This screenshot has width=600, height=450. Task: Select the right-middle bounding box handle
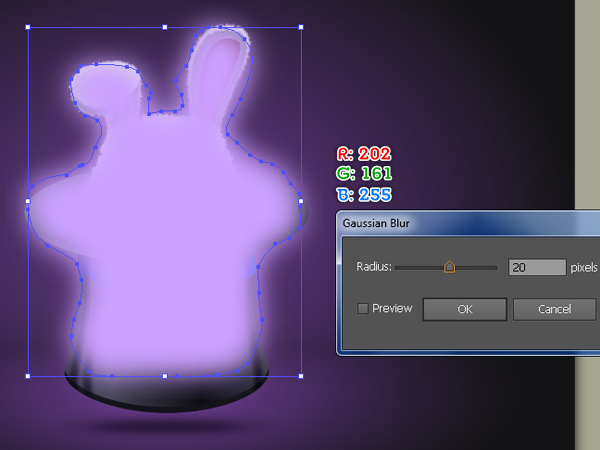tap(301, 201)
